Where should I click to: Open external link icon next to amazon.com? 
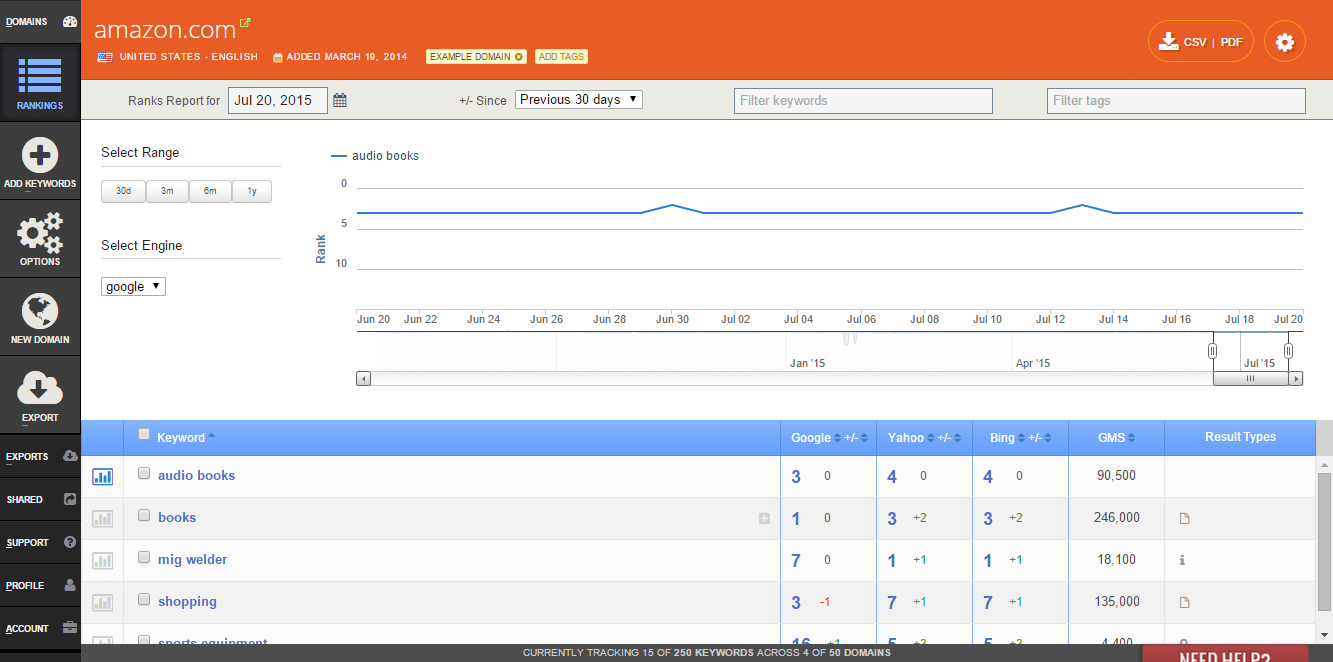[x=246, y=23]
